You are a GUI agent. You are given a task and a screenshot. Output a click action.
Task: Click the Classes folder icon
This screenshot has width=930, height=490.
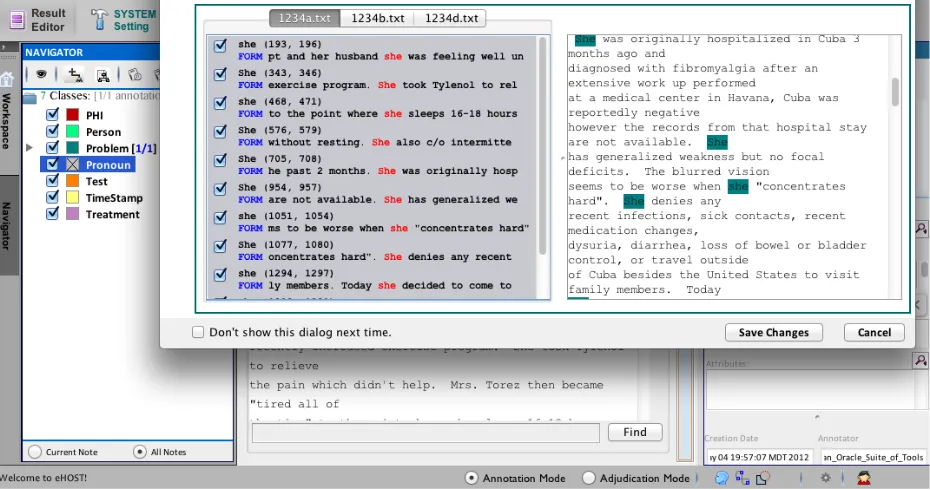pyautogui.click(x=30, y=97)
